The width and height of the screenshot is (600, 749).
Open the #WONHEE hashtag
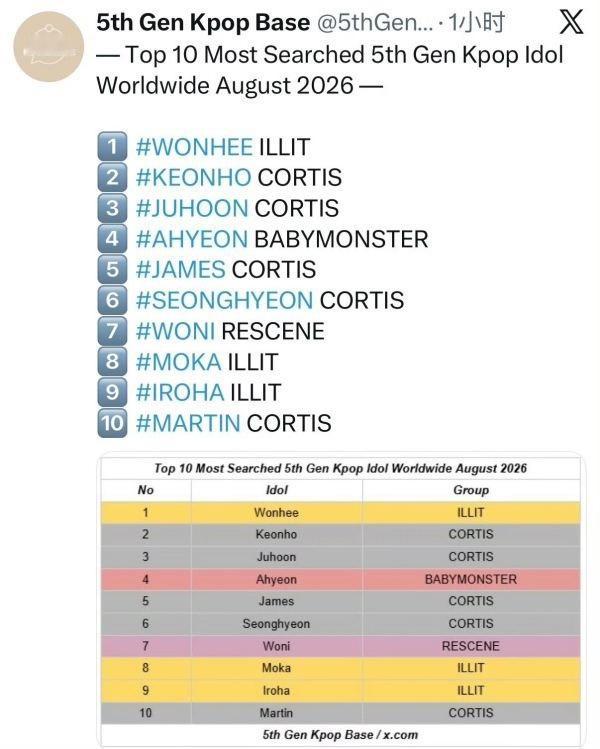click(x=194, y=147)
